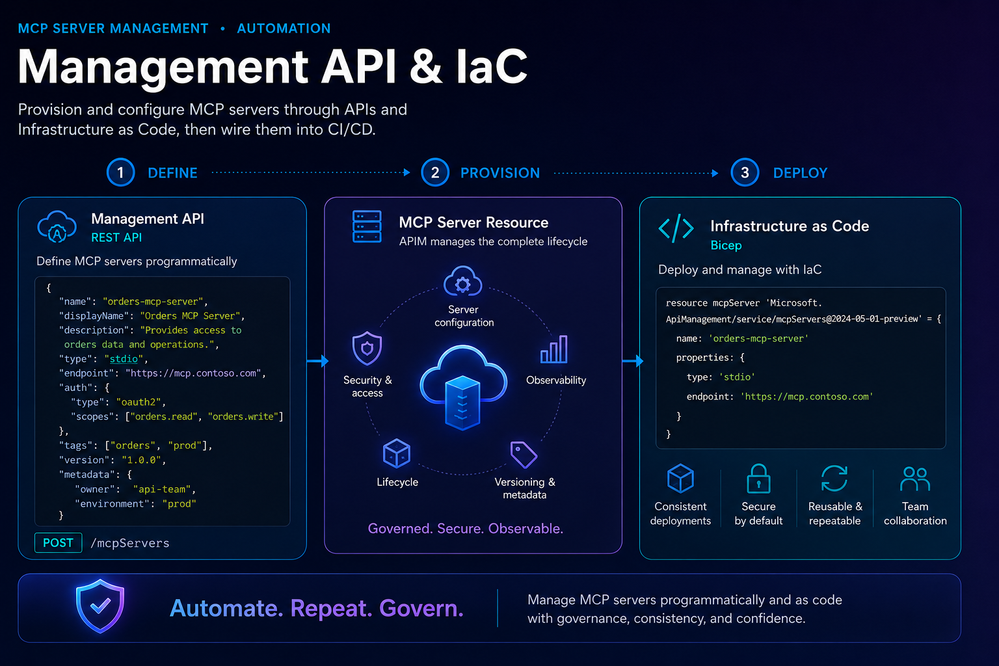This screenshot has width=999, height=666.
Task: Click the PROVISION step heading
Action: (500, 173)
